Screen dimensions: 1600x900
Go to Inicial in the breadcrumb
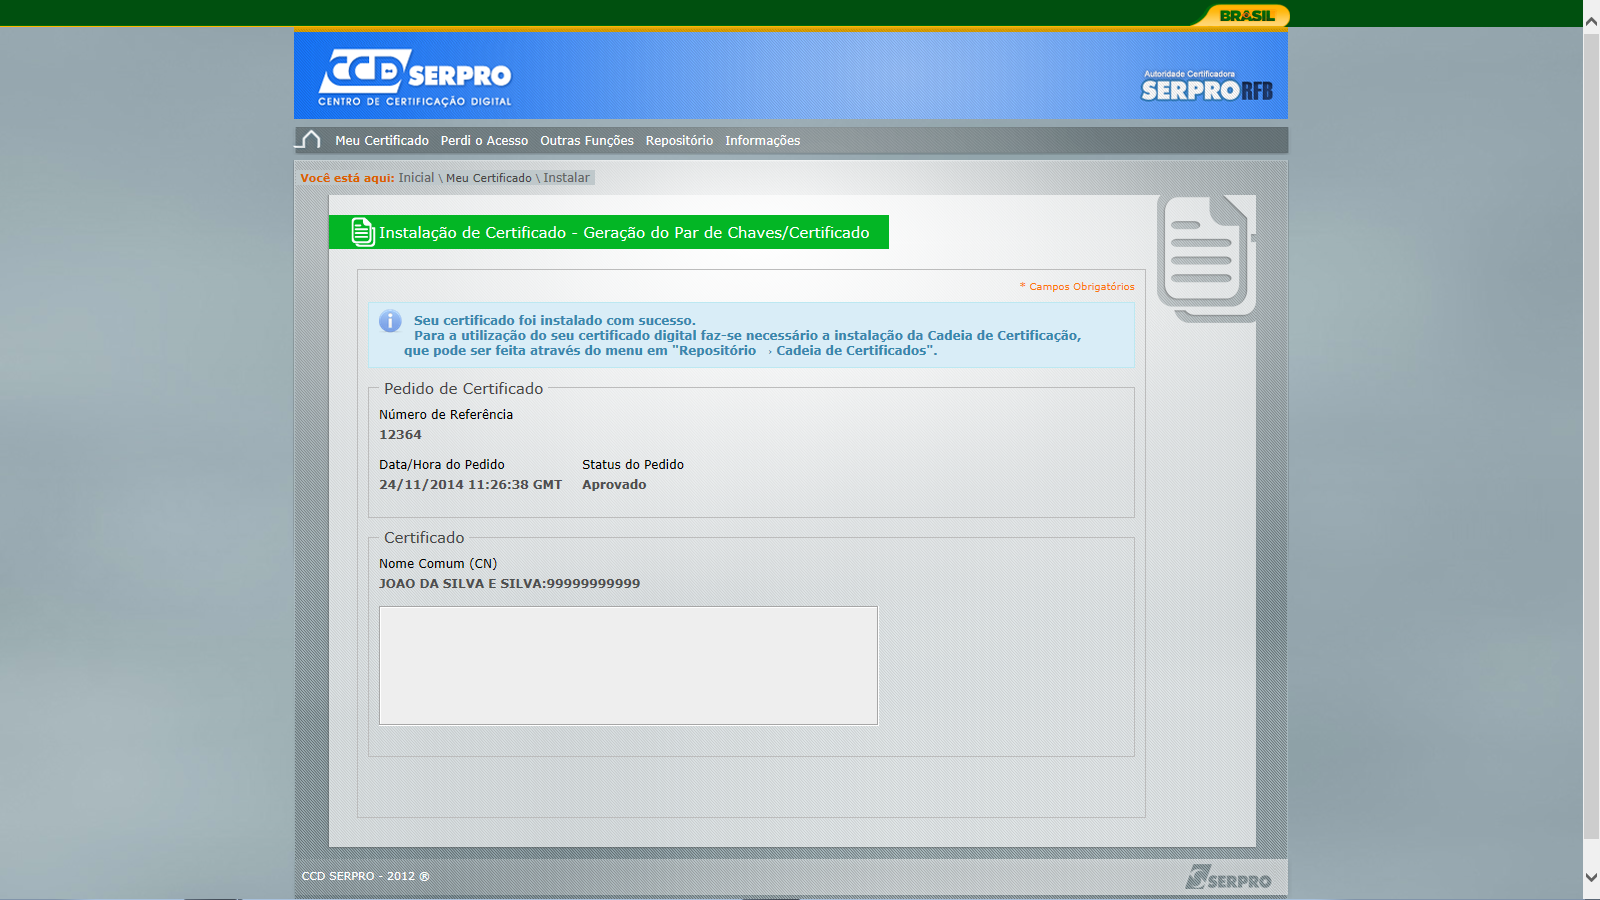point(416,178)
